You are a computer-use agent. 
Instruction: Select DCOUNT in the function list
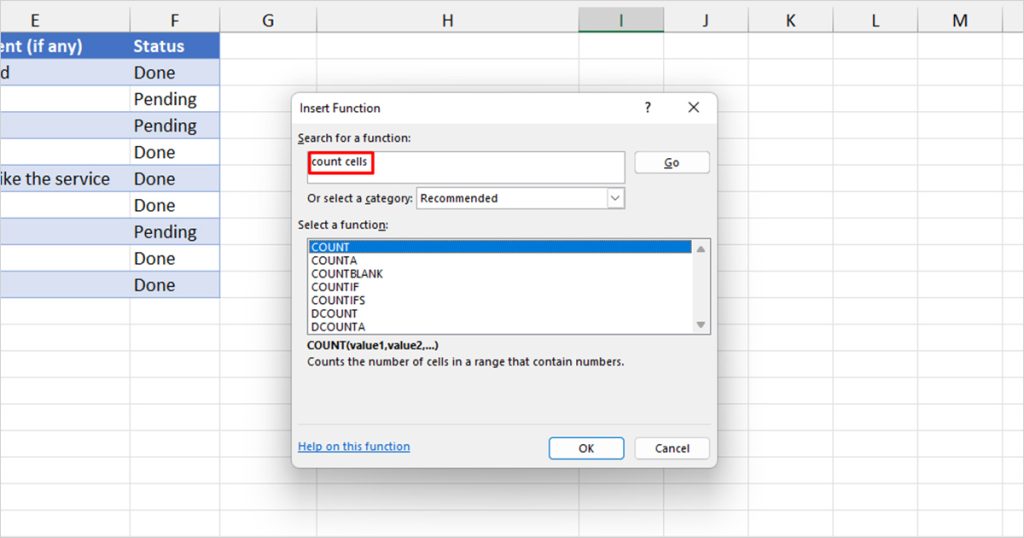pyautogui.click(x=500, y=313)
